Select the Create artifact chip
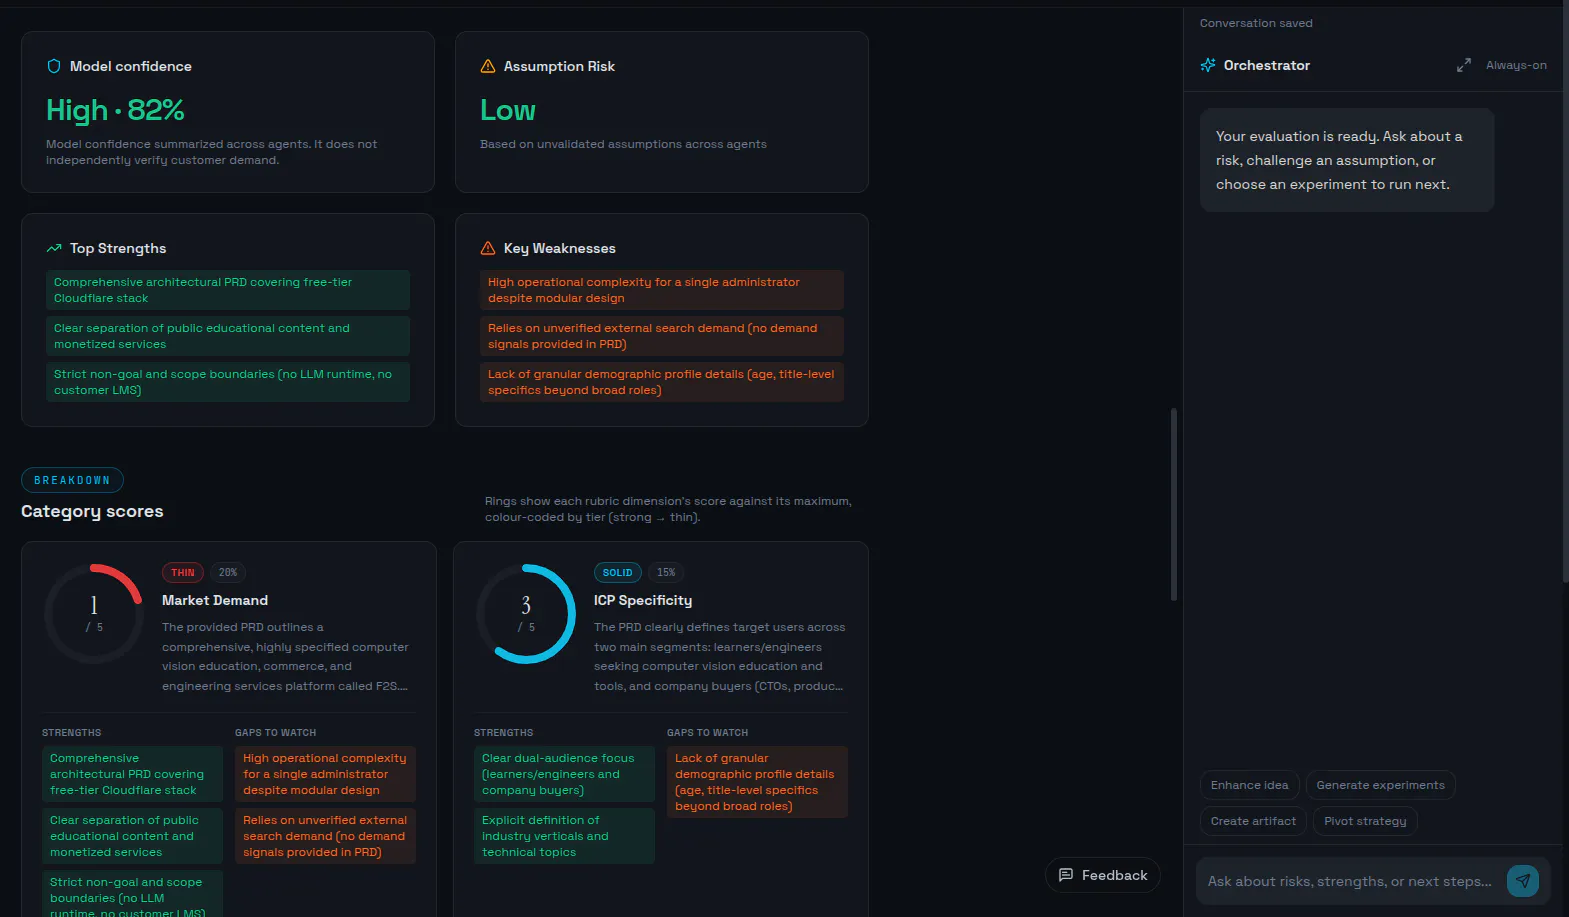The width and height of the screenshot is (1569, 917). [x=1253, y=821]
